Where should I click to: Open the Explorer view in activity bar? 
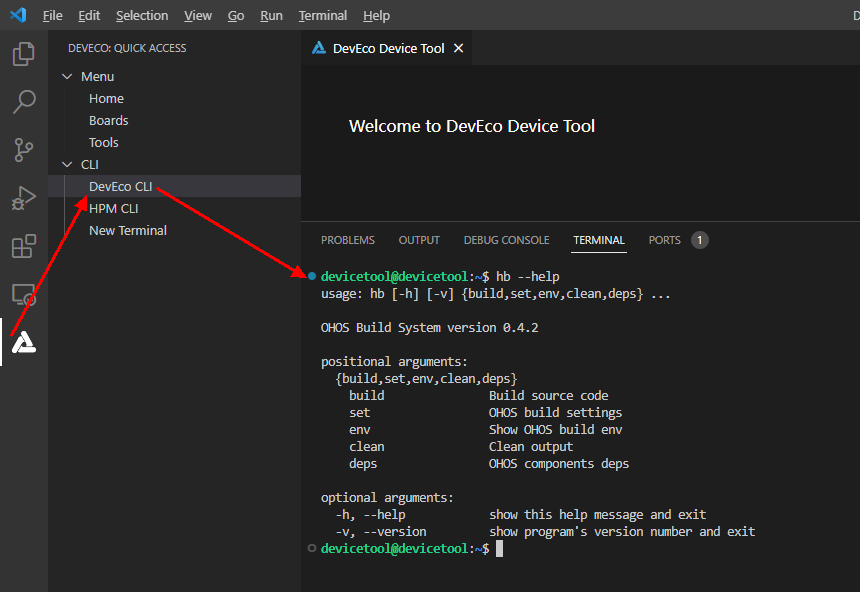[x=23, y=54]
